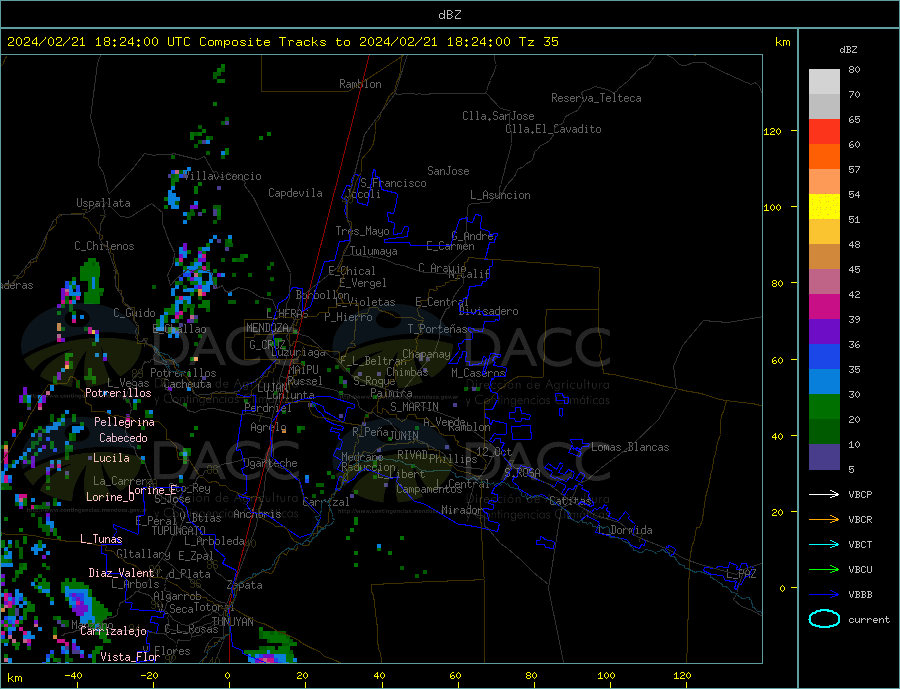Click the Reserva_Telteca label

point(596,98)
